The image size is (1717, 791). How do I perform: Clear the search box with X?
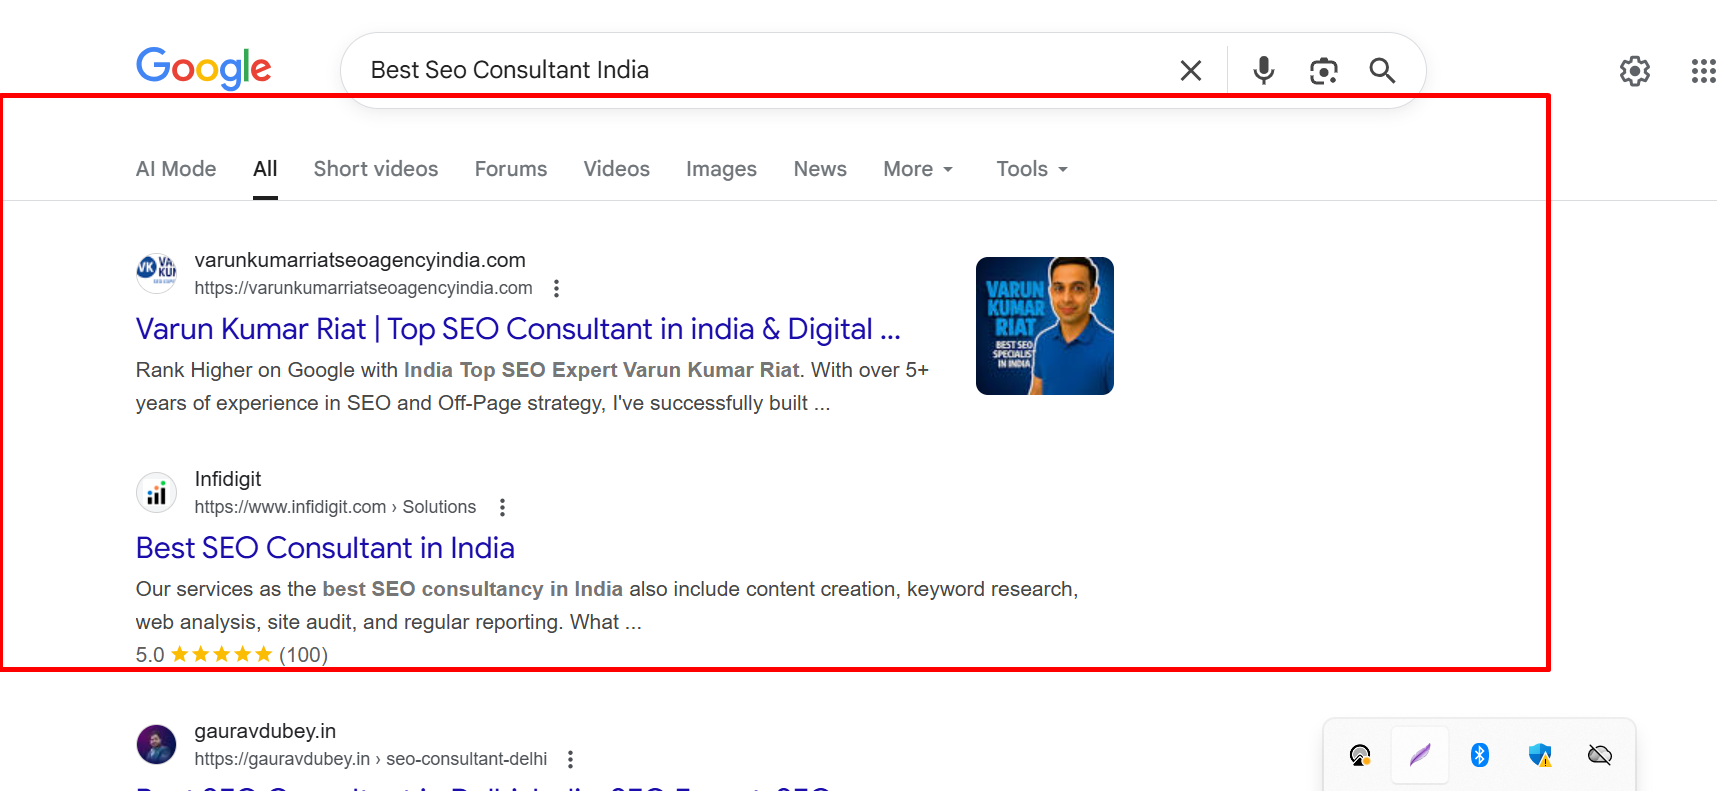pos(1190,70)
